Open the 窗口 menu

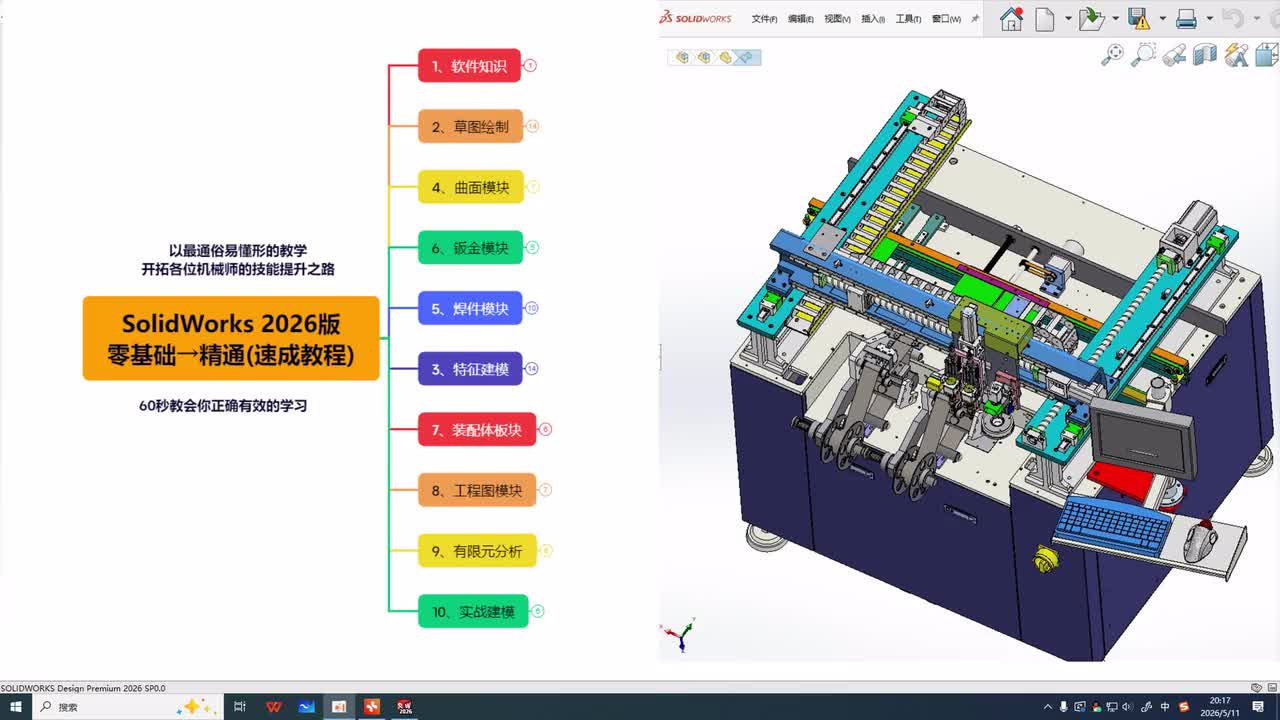click(x=946, y=19)
